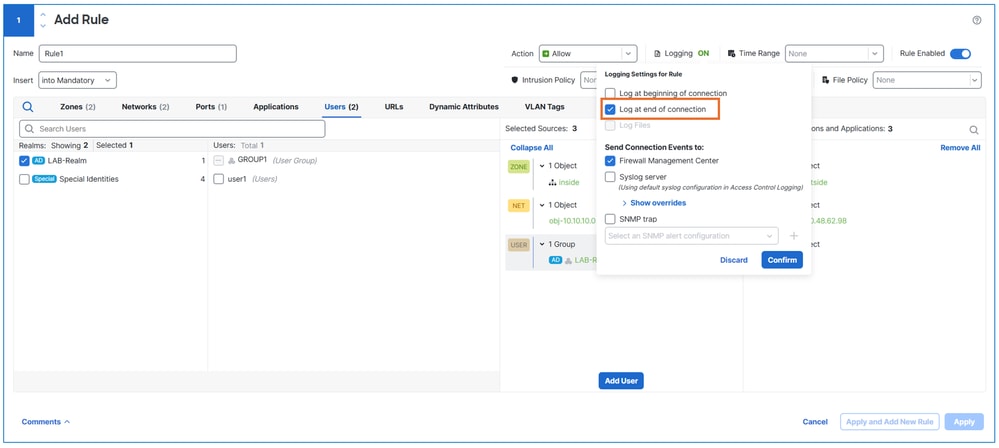Image resolution: width=999 pixels, height=448 pixels.
Task: Click the Name field containing Rule1
Action: pos(138,54)
